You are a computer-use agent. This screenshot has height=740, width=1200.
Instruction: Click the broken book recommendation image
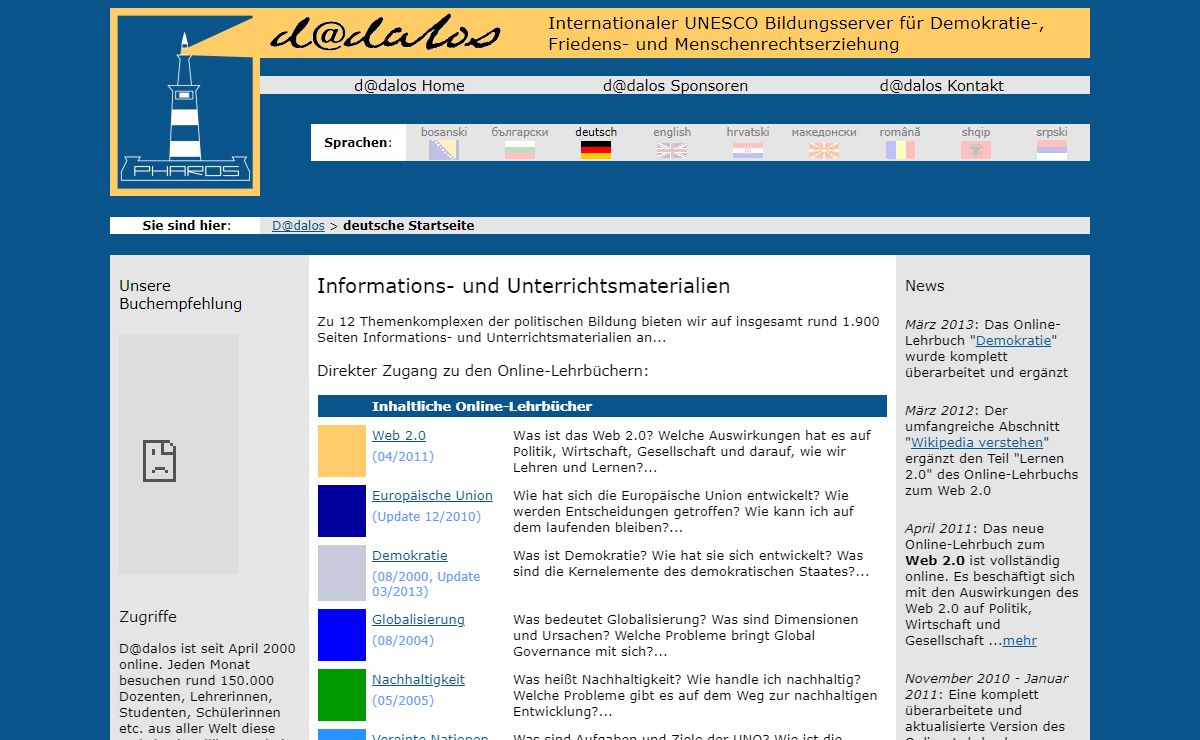[x=179, y=454]
